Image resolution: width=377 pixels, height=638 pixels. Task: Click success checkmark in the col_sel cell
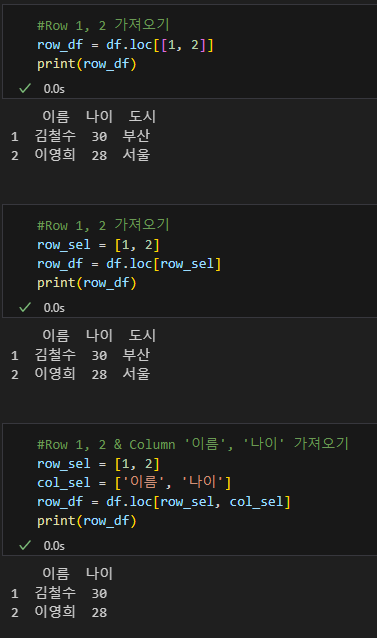(25, 545)
